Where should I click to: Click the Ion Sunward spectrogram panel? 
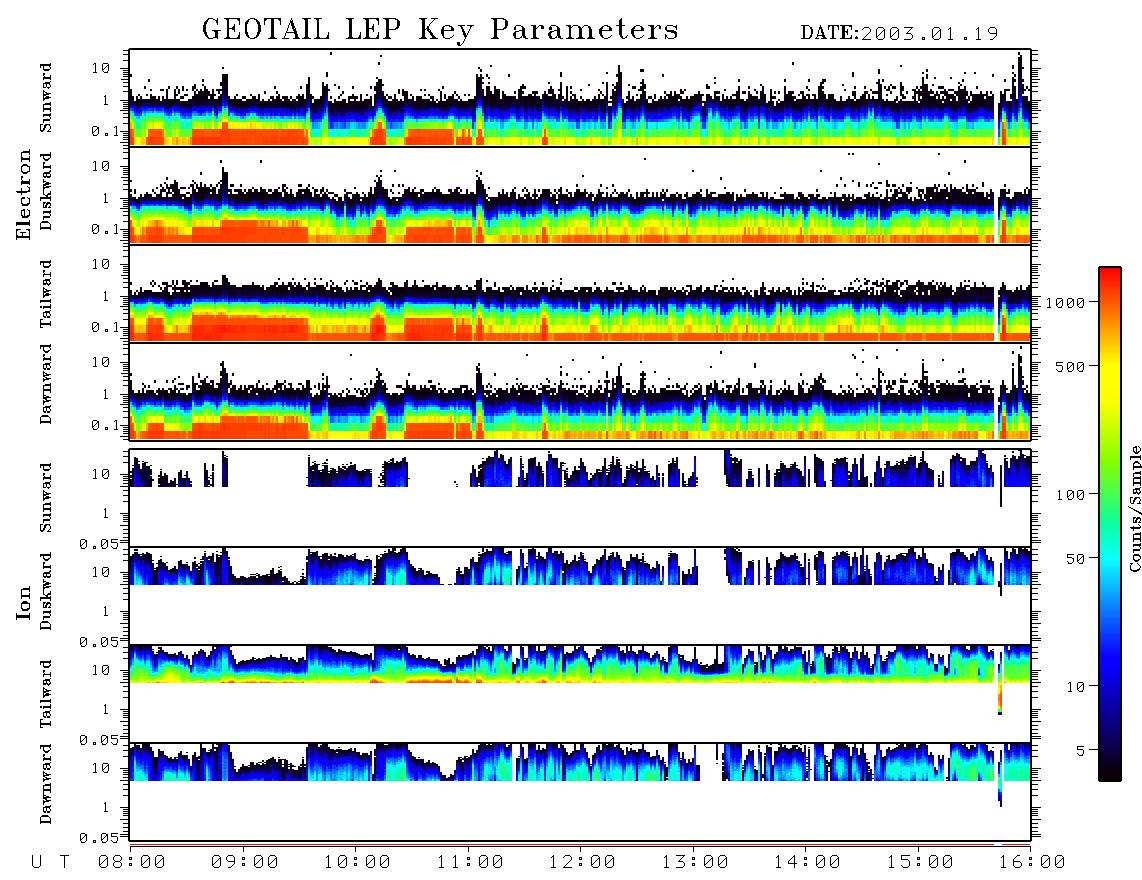coord(580,498)
